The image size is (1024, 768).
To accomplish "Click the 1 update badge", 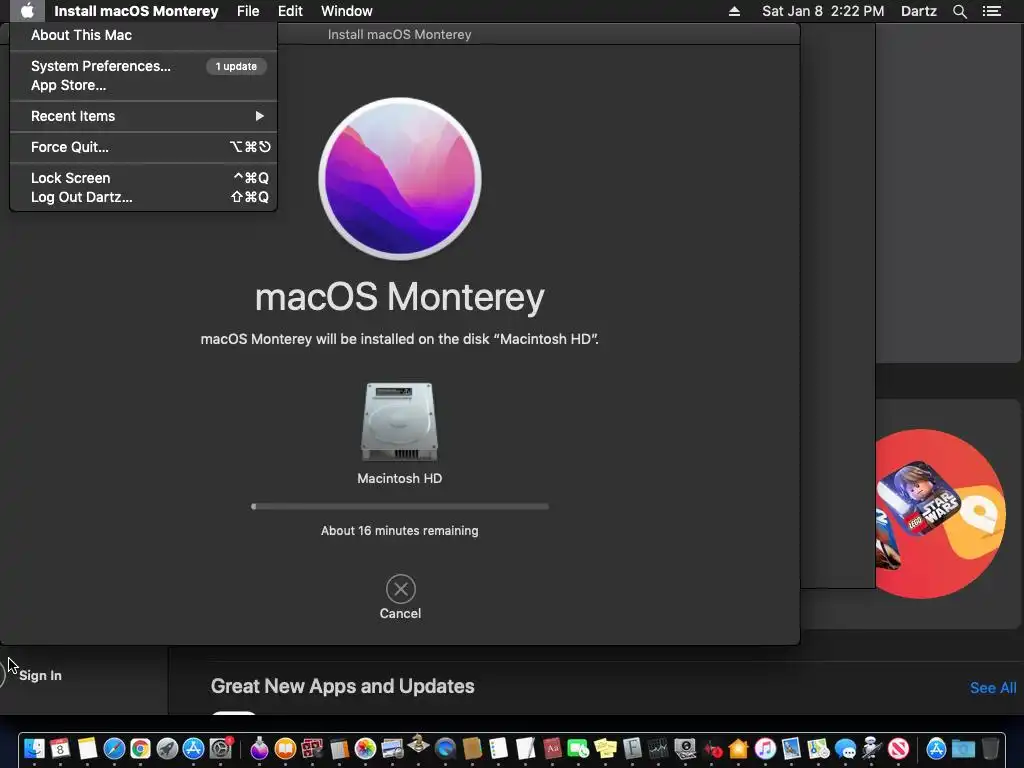I will pos(236,66).
